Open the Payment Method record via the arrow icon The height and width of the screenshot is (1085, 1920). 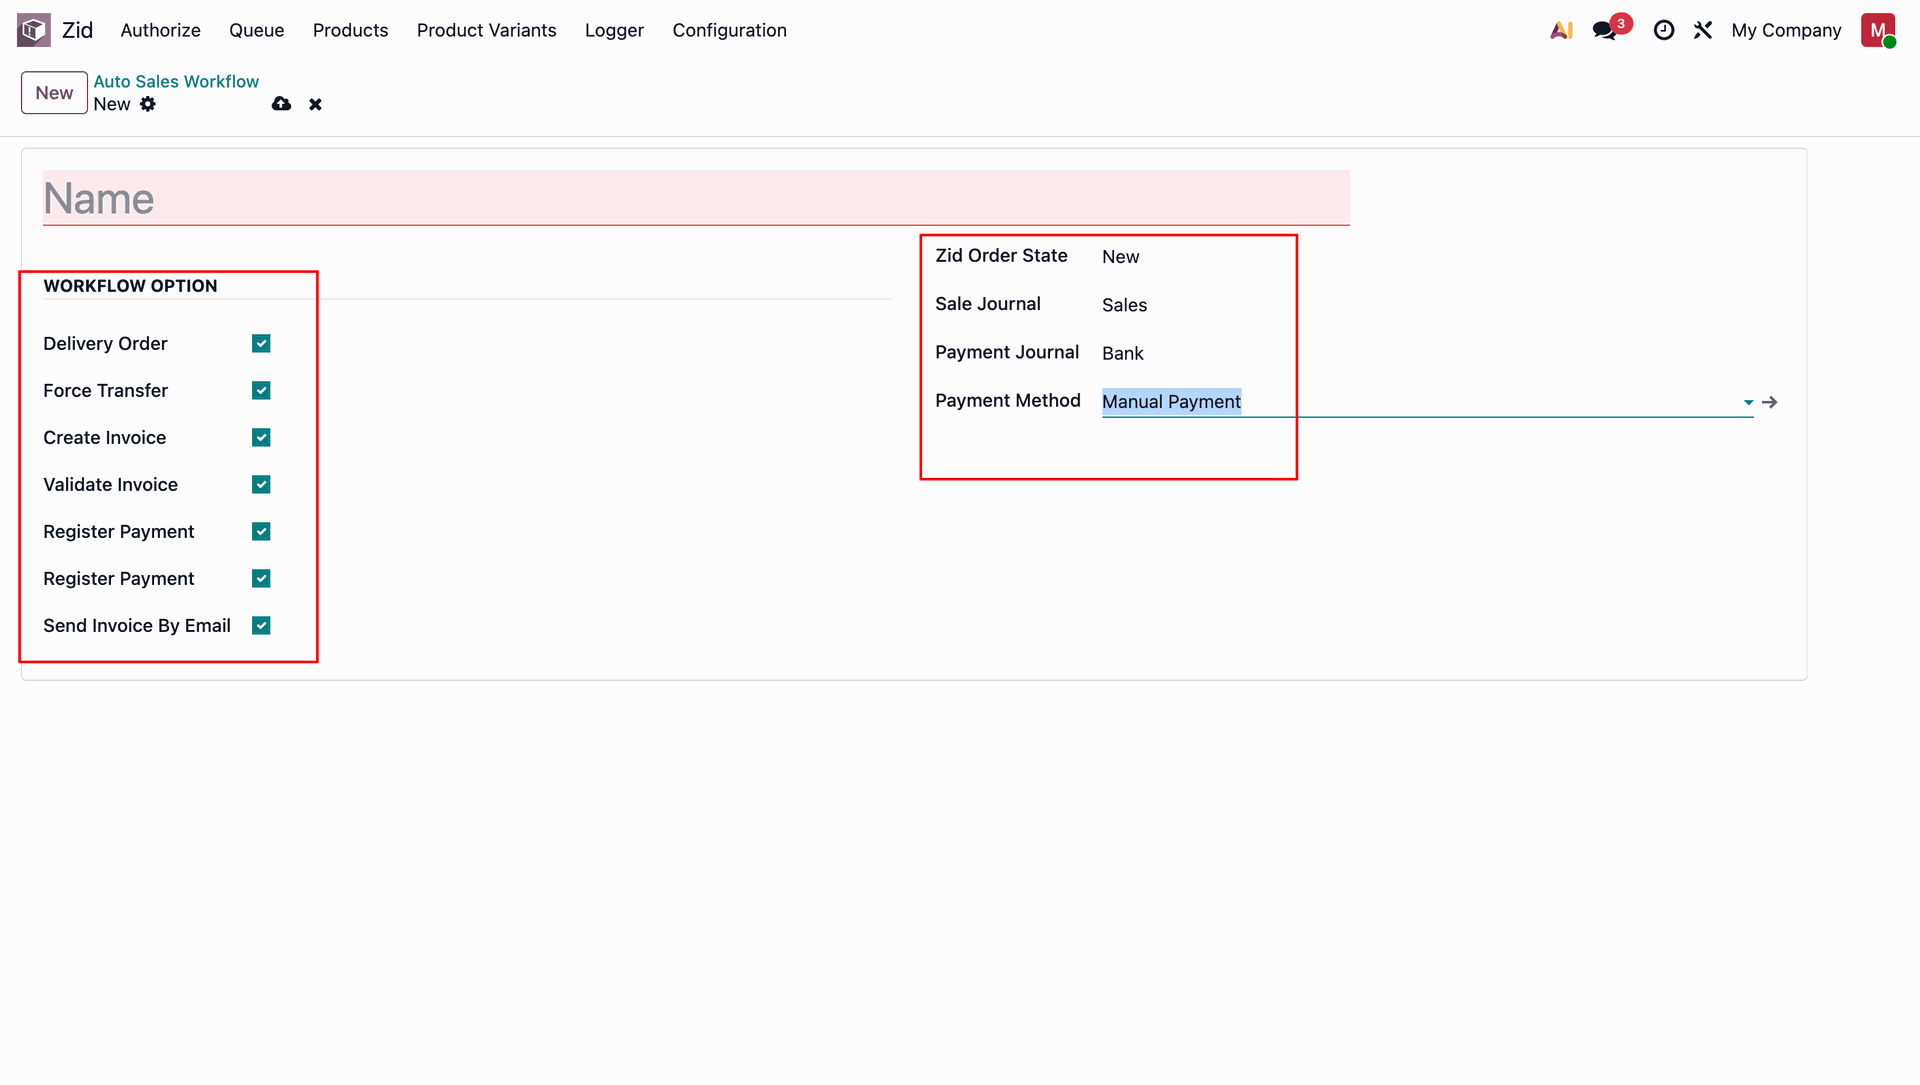[x=1770, y=402]
